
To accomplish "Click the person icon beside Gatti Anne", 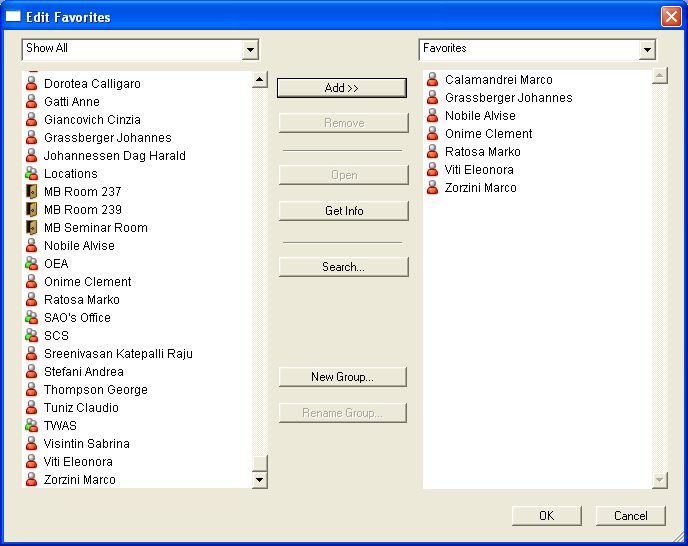I will point(32,101).
